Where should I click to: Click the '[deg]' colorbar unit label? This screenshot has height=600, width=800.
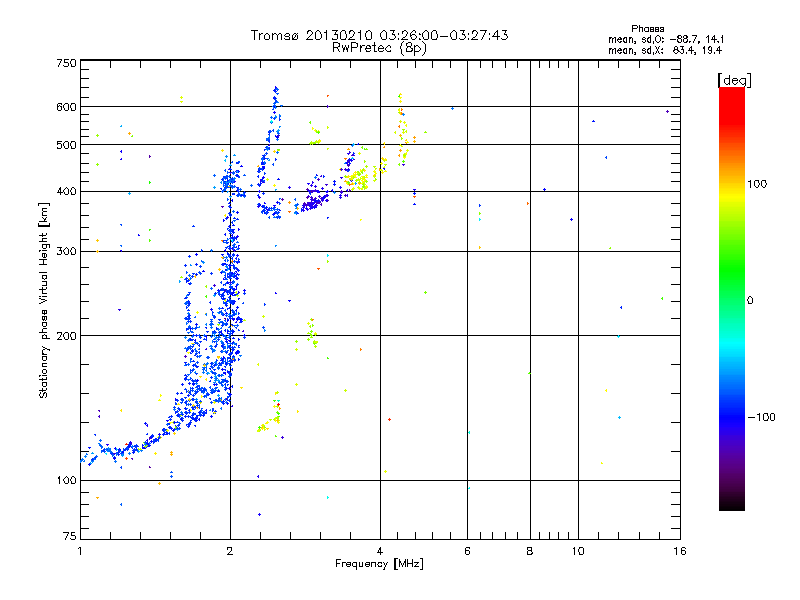[734, 80]
